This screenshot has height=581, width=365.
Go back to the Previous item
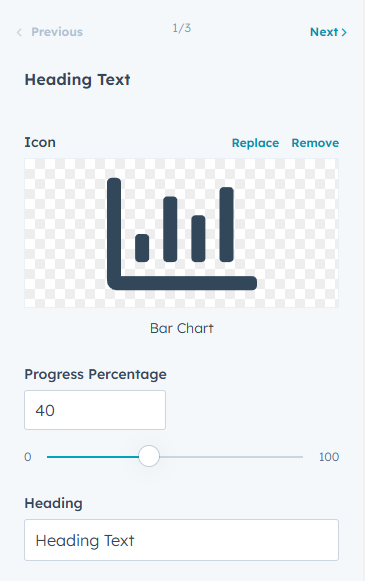(x=50, y=32)
